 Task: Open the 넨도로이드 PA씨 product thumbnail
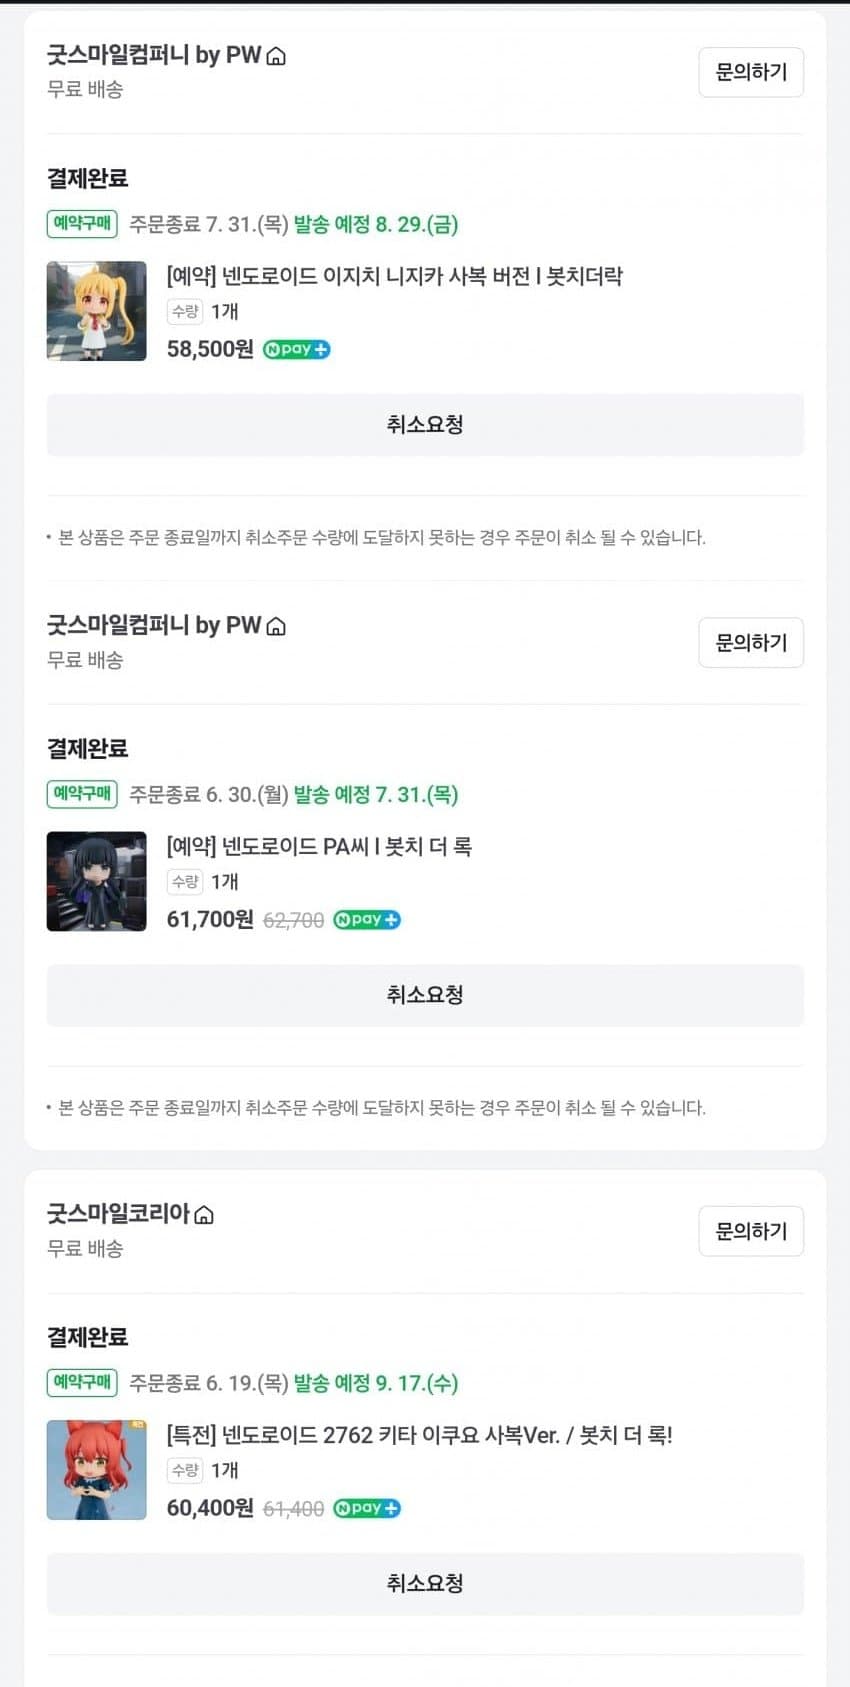coord(97,881)
